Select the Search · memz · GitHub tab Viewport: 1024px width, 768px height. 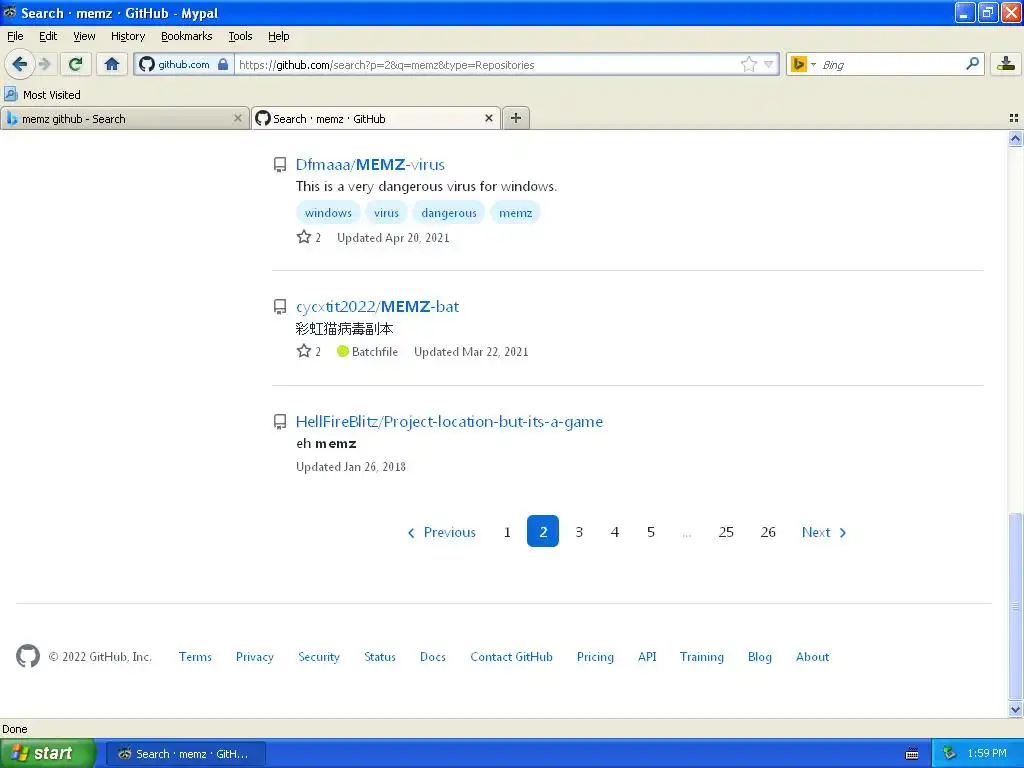tap(376, 118)
